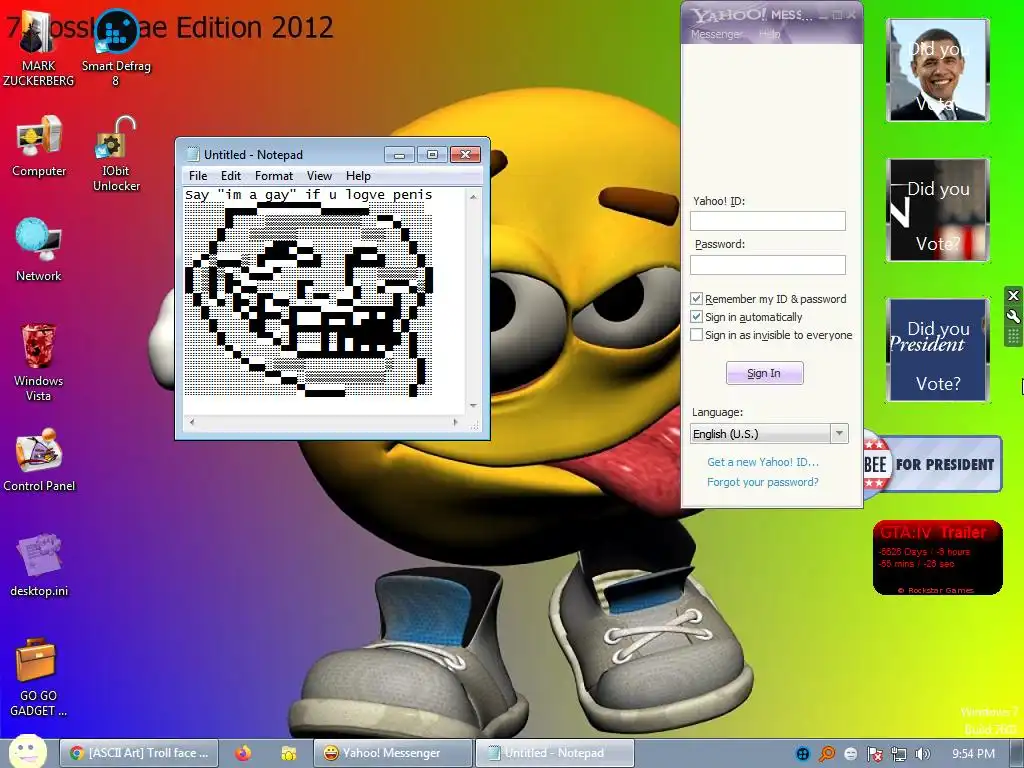Click the Notepad text line Say im a gay
Screen dimensions: 1024x768
(308, 195)
